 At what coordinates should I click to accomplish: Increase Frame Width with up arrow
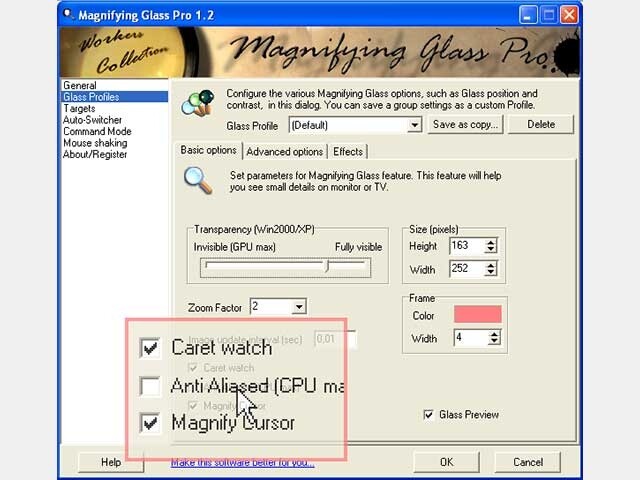point(494,334)
